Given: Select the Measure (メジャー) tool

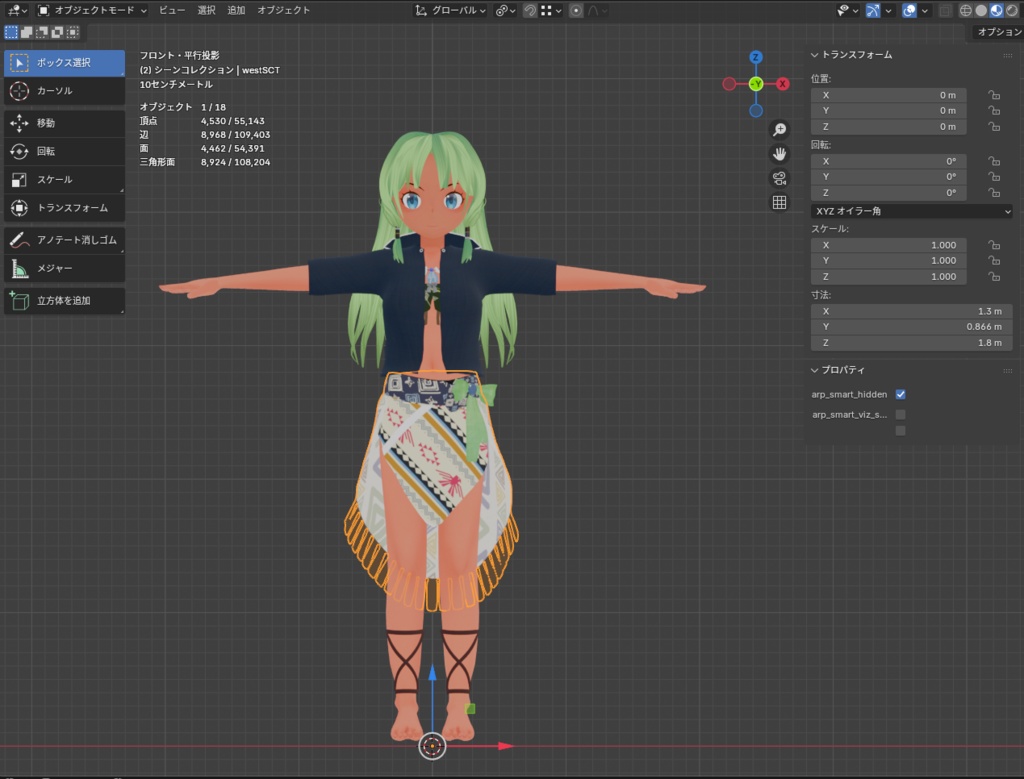Looking at the screenshot, I should (64, 268).
